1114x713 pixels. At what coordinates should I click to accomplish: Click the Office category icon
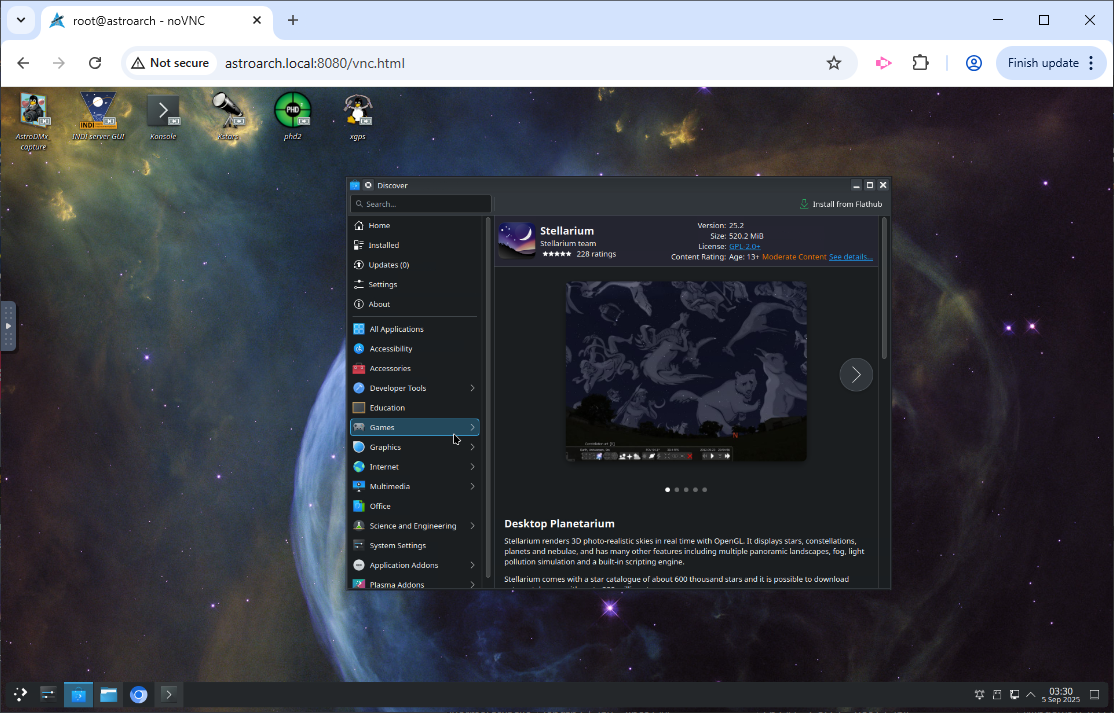[x=359, y=506]
